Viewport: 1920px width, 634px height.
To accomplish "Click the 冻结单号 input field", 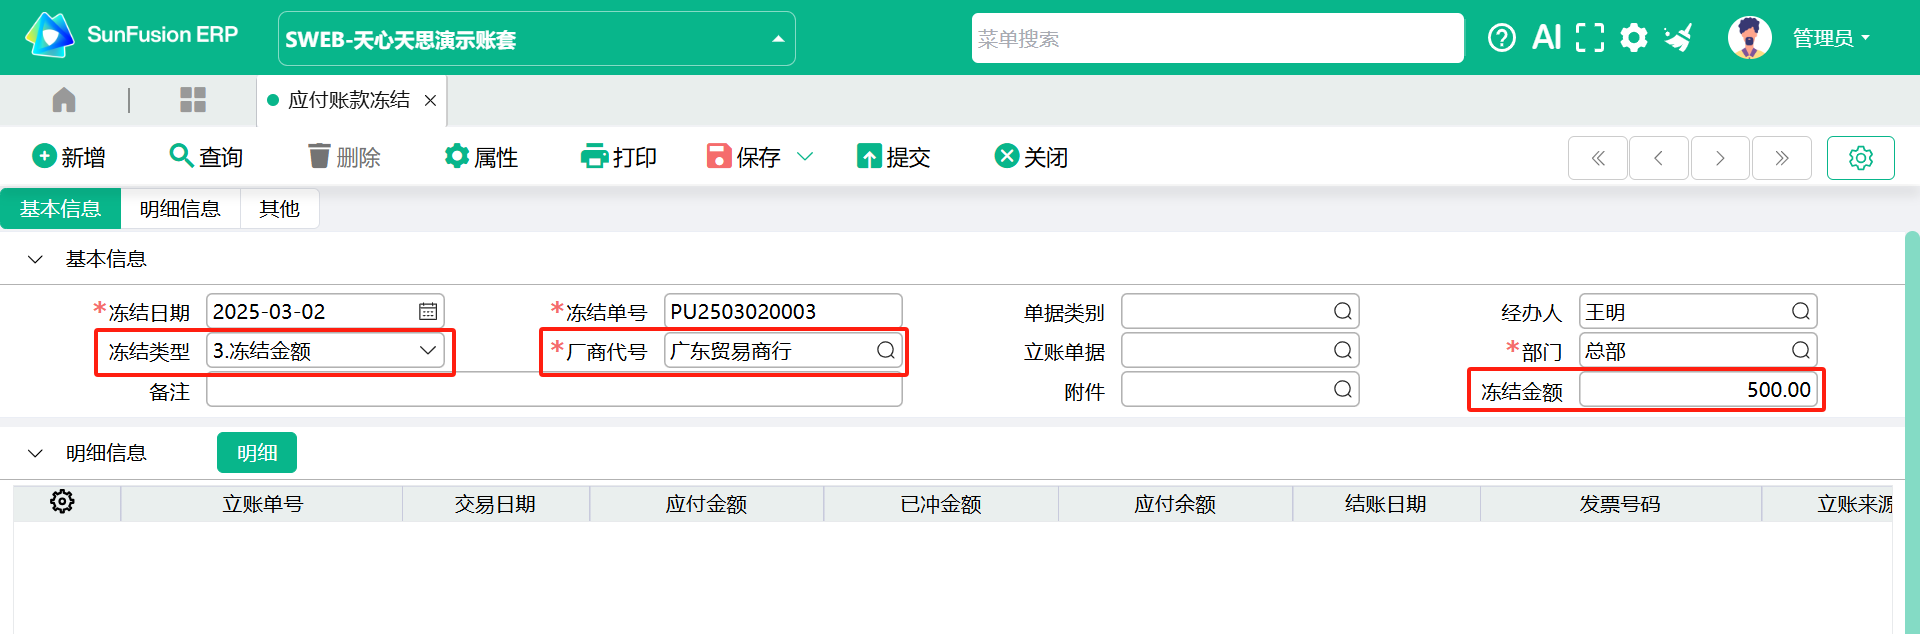I will point(783,311).
